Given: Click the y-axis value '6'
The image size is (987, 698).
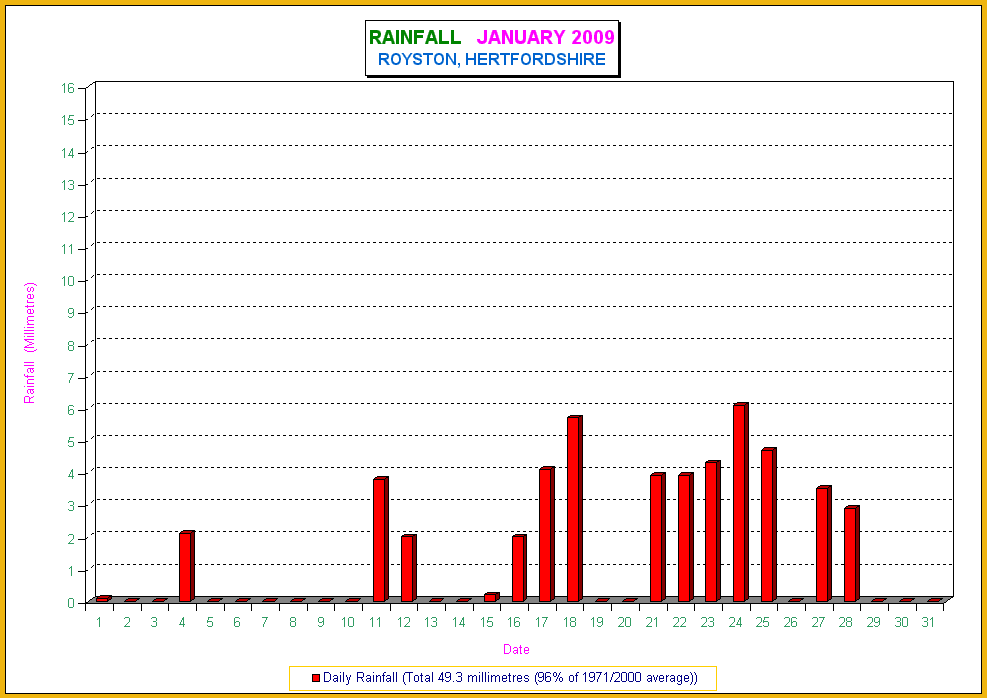Looking at the screenshot, I should tap(71, 410).
